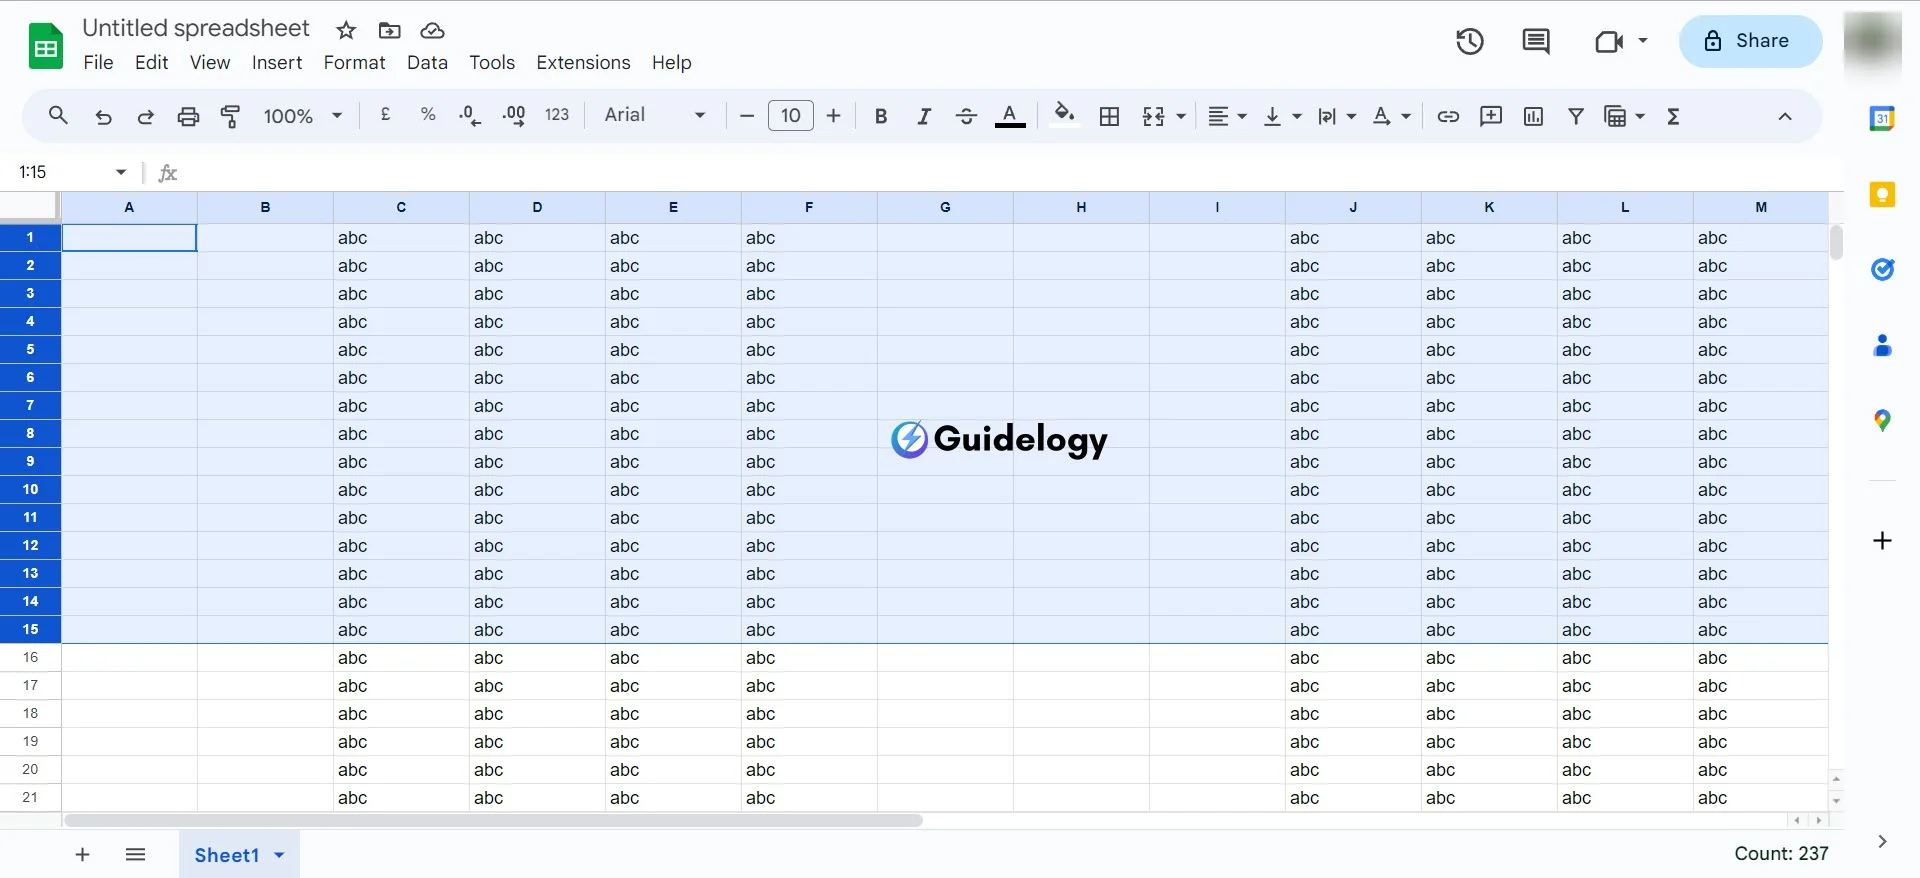Insert a chart
This screenshot has height=878, width=1920.
[x=1533, y=116]
